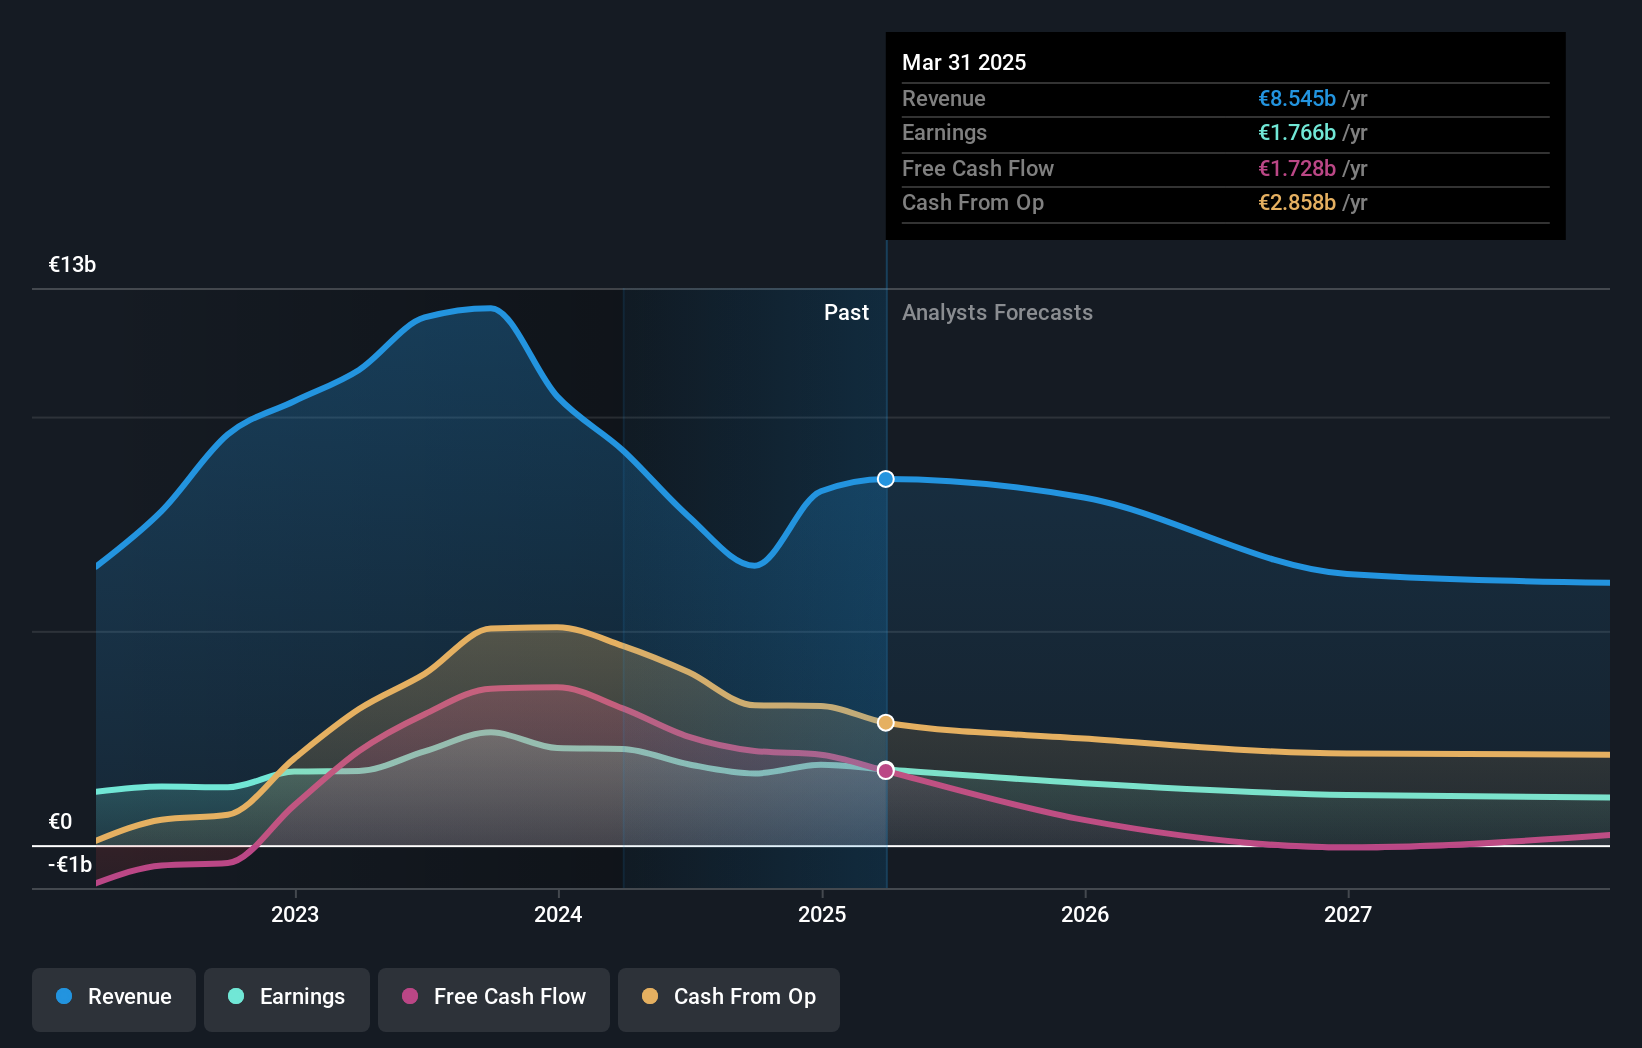Click the blue Revenue data point marker

point(886,479)
